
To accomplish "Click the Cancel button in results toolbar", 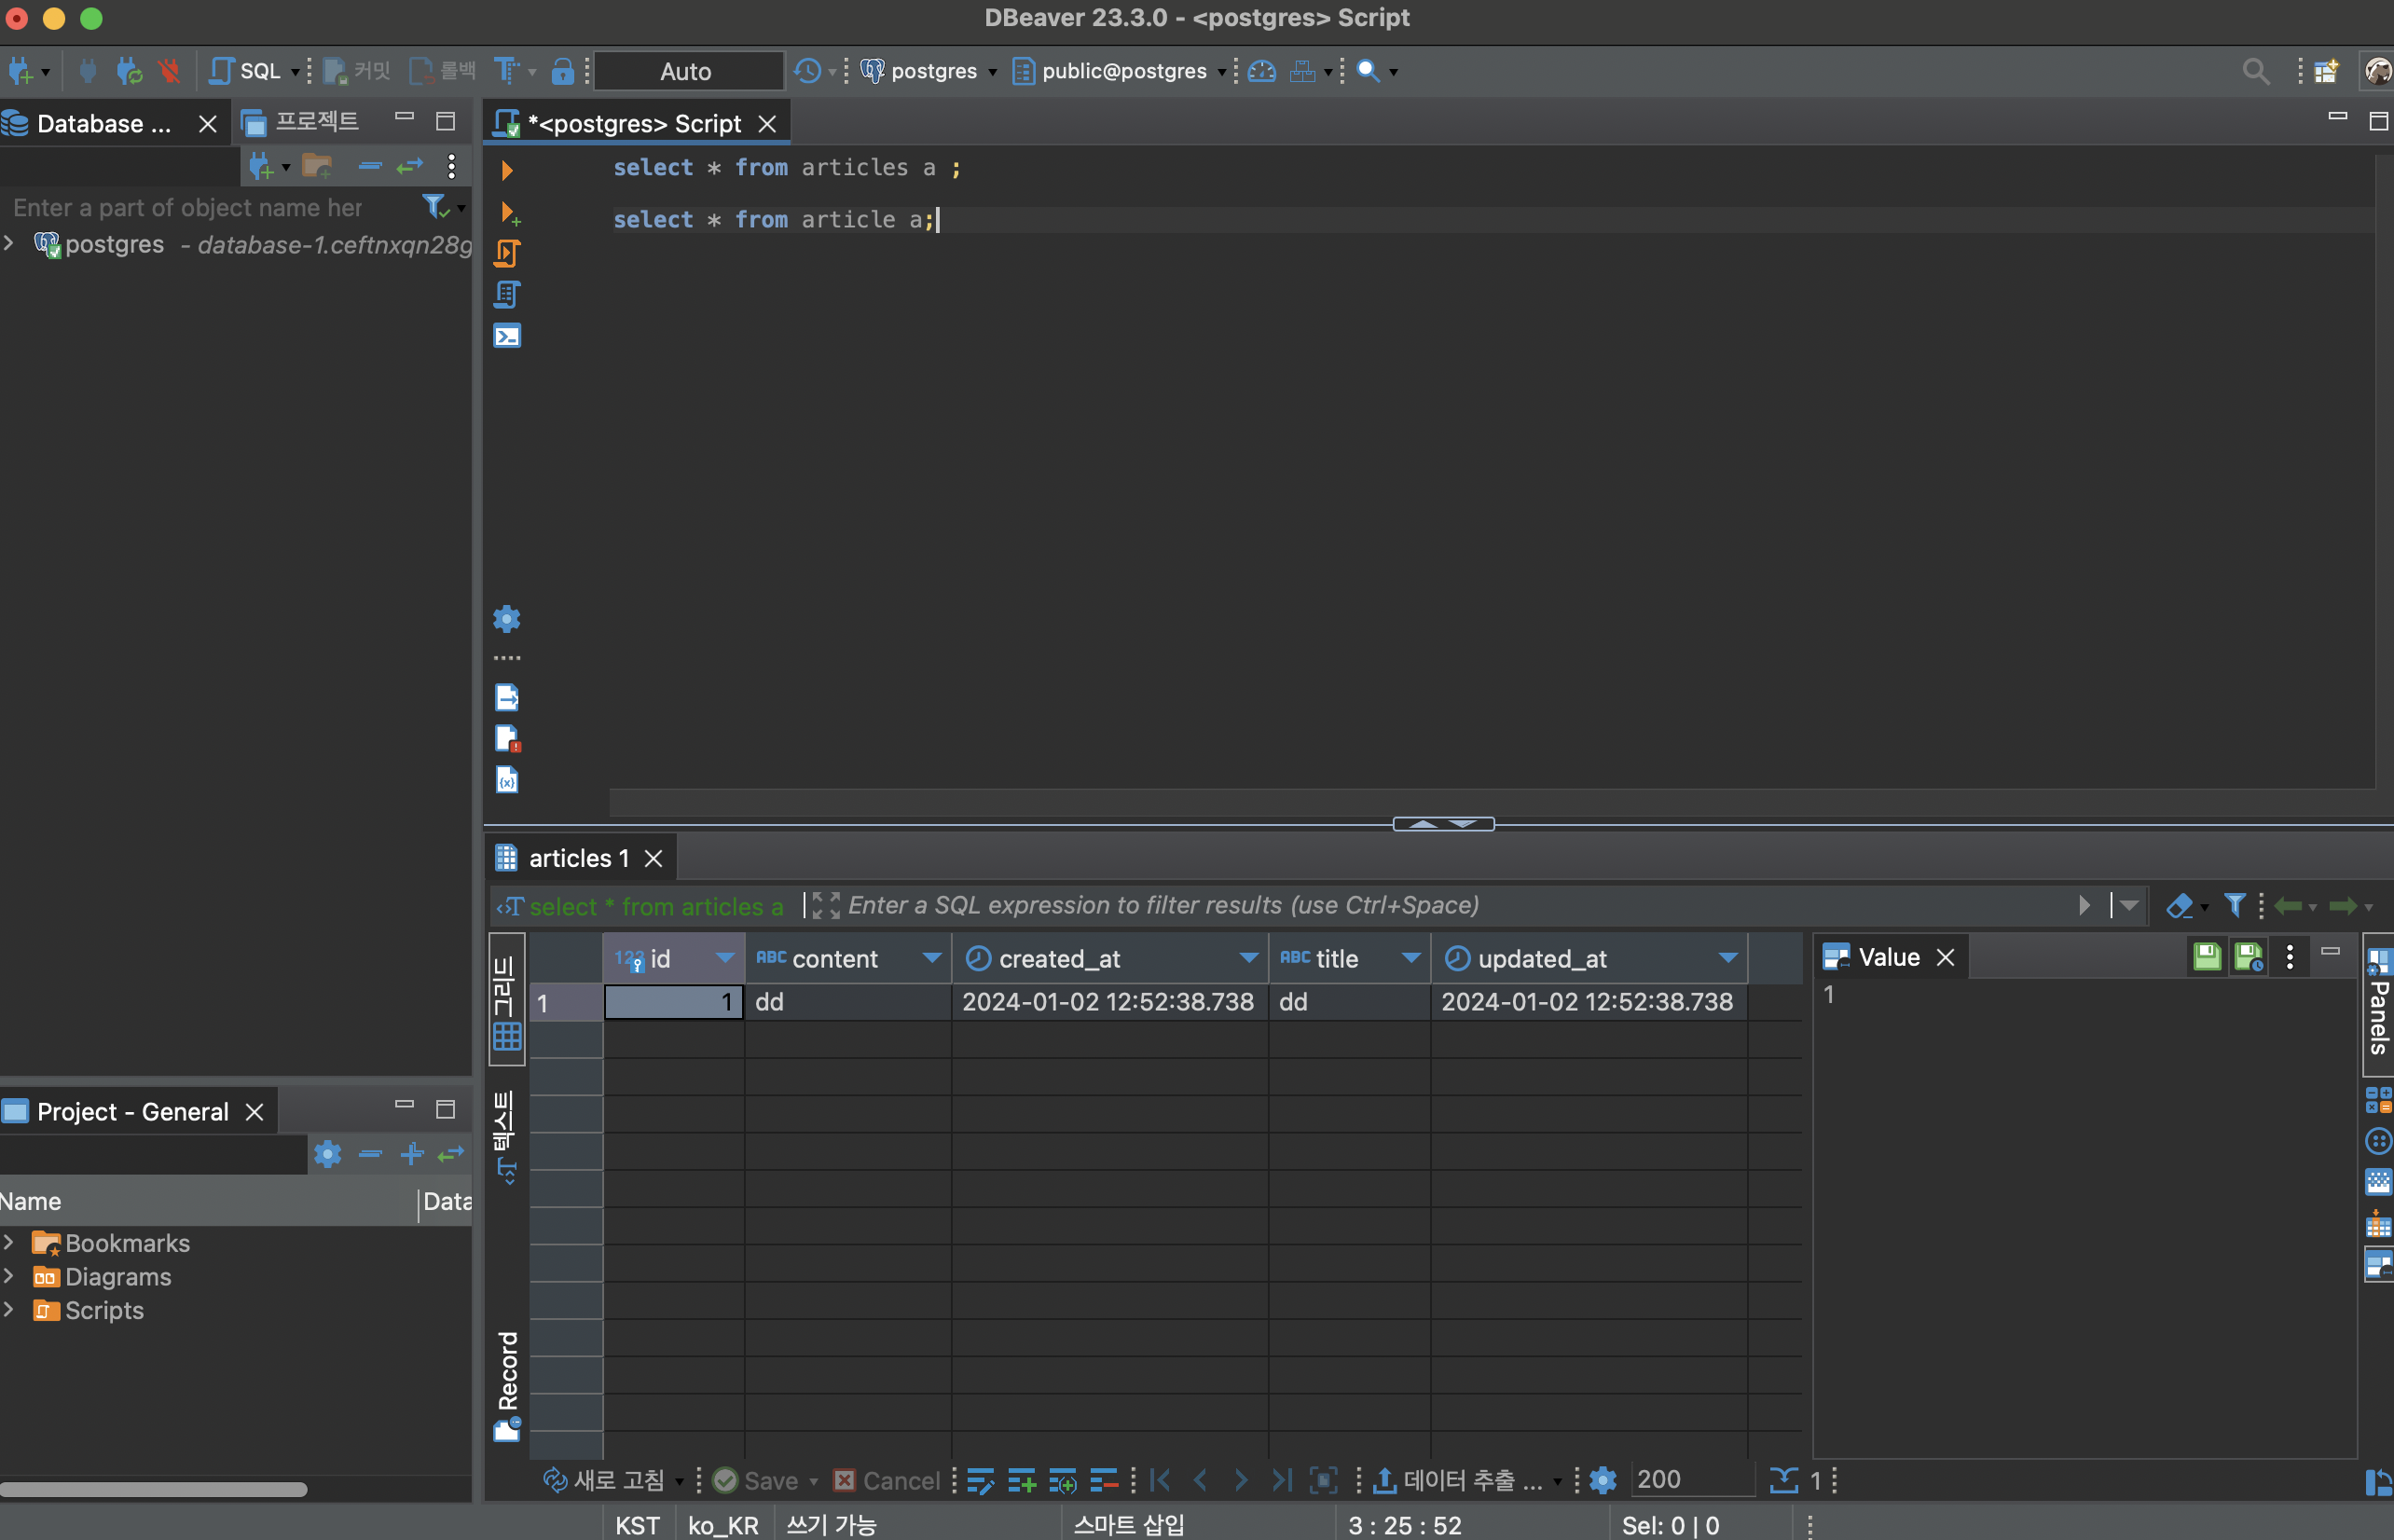I will [887, 1480].
